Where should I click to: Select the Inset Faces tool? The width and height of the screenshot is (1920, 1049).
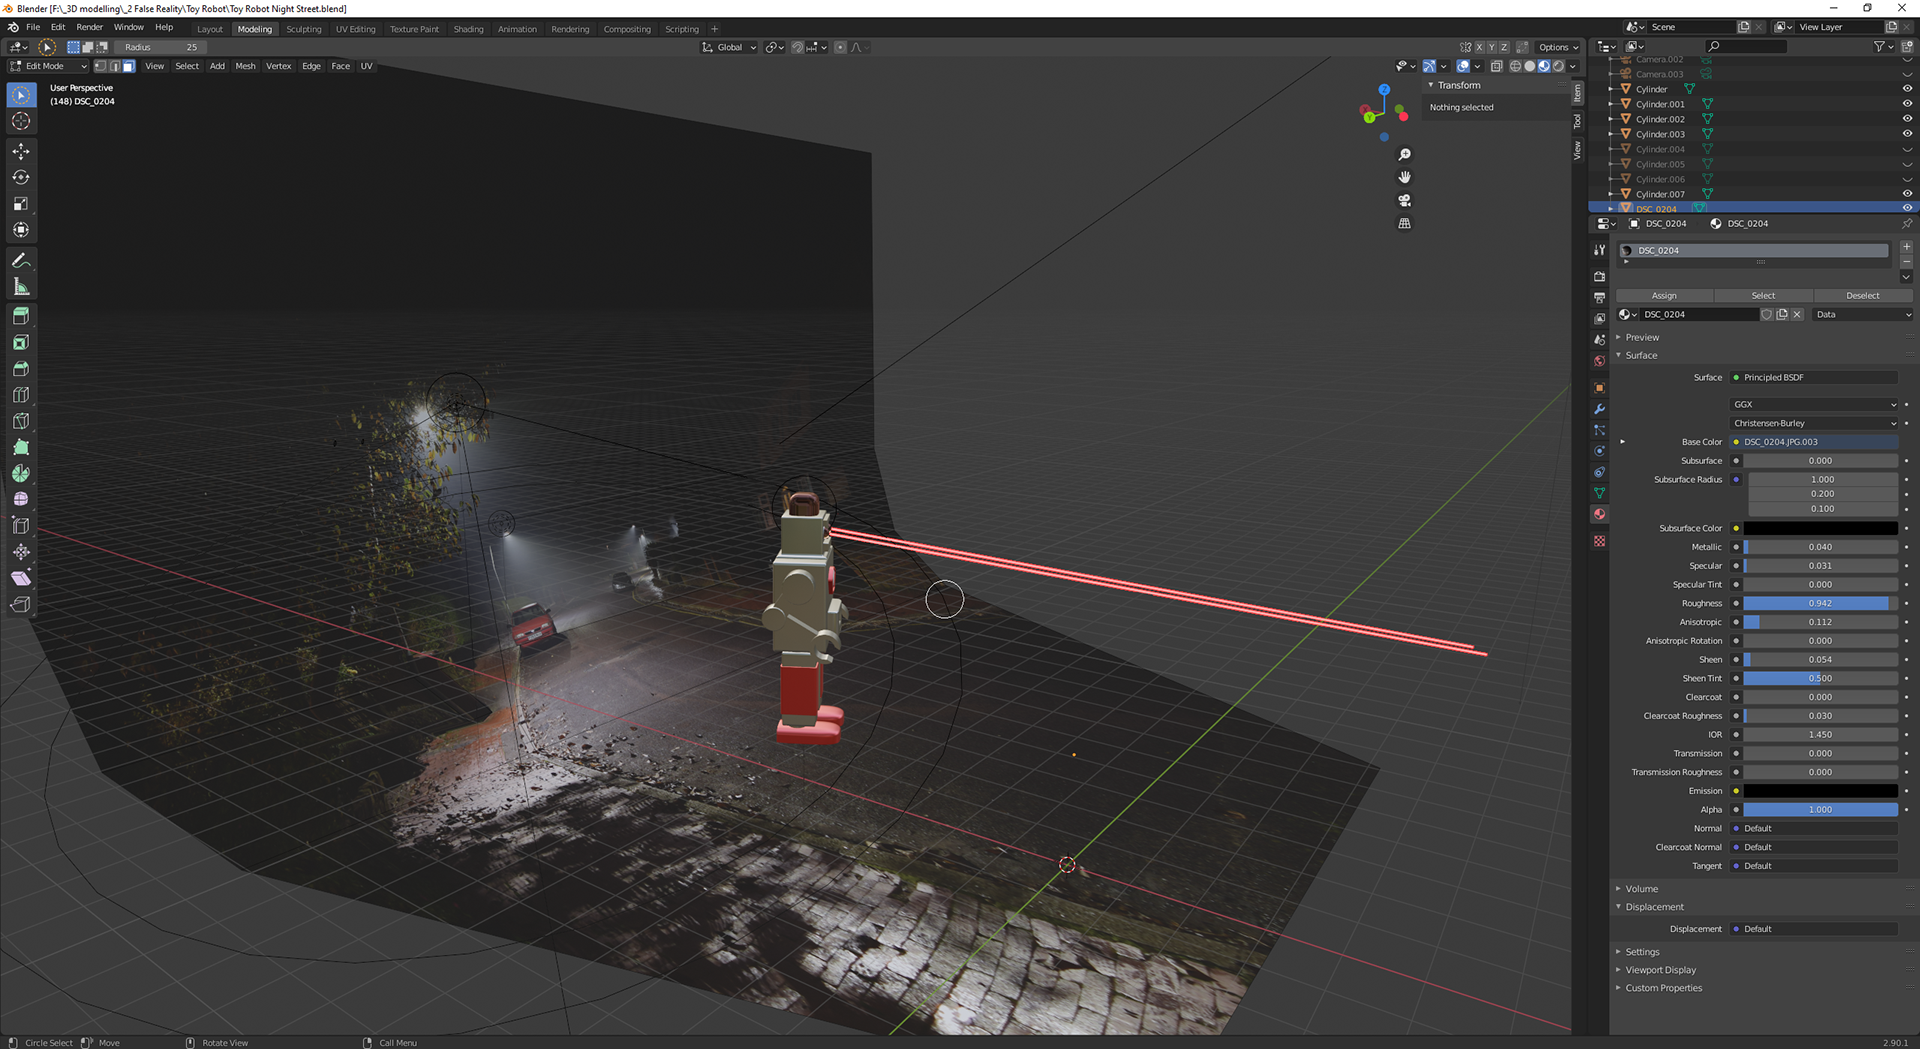coord(21,342)
